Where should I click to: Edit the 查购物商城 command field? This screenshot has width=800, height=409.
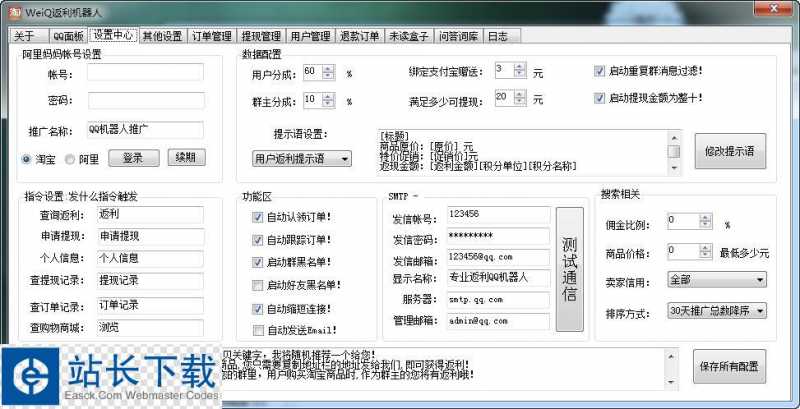(149, 327)
